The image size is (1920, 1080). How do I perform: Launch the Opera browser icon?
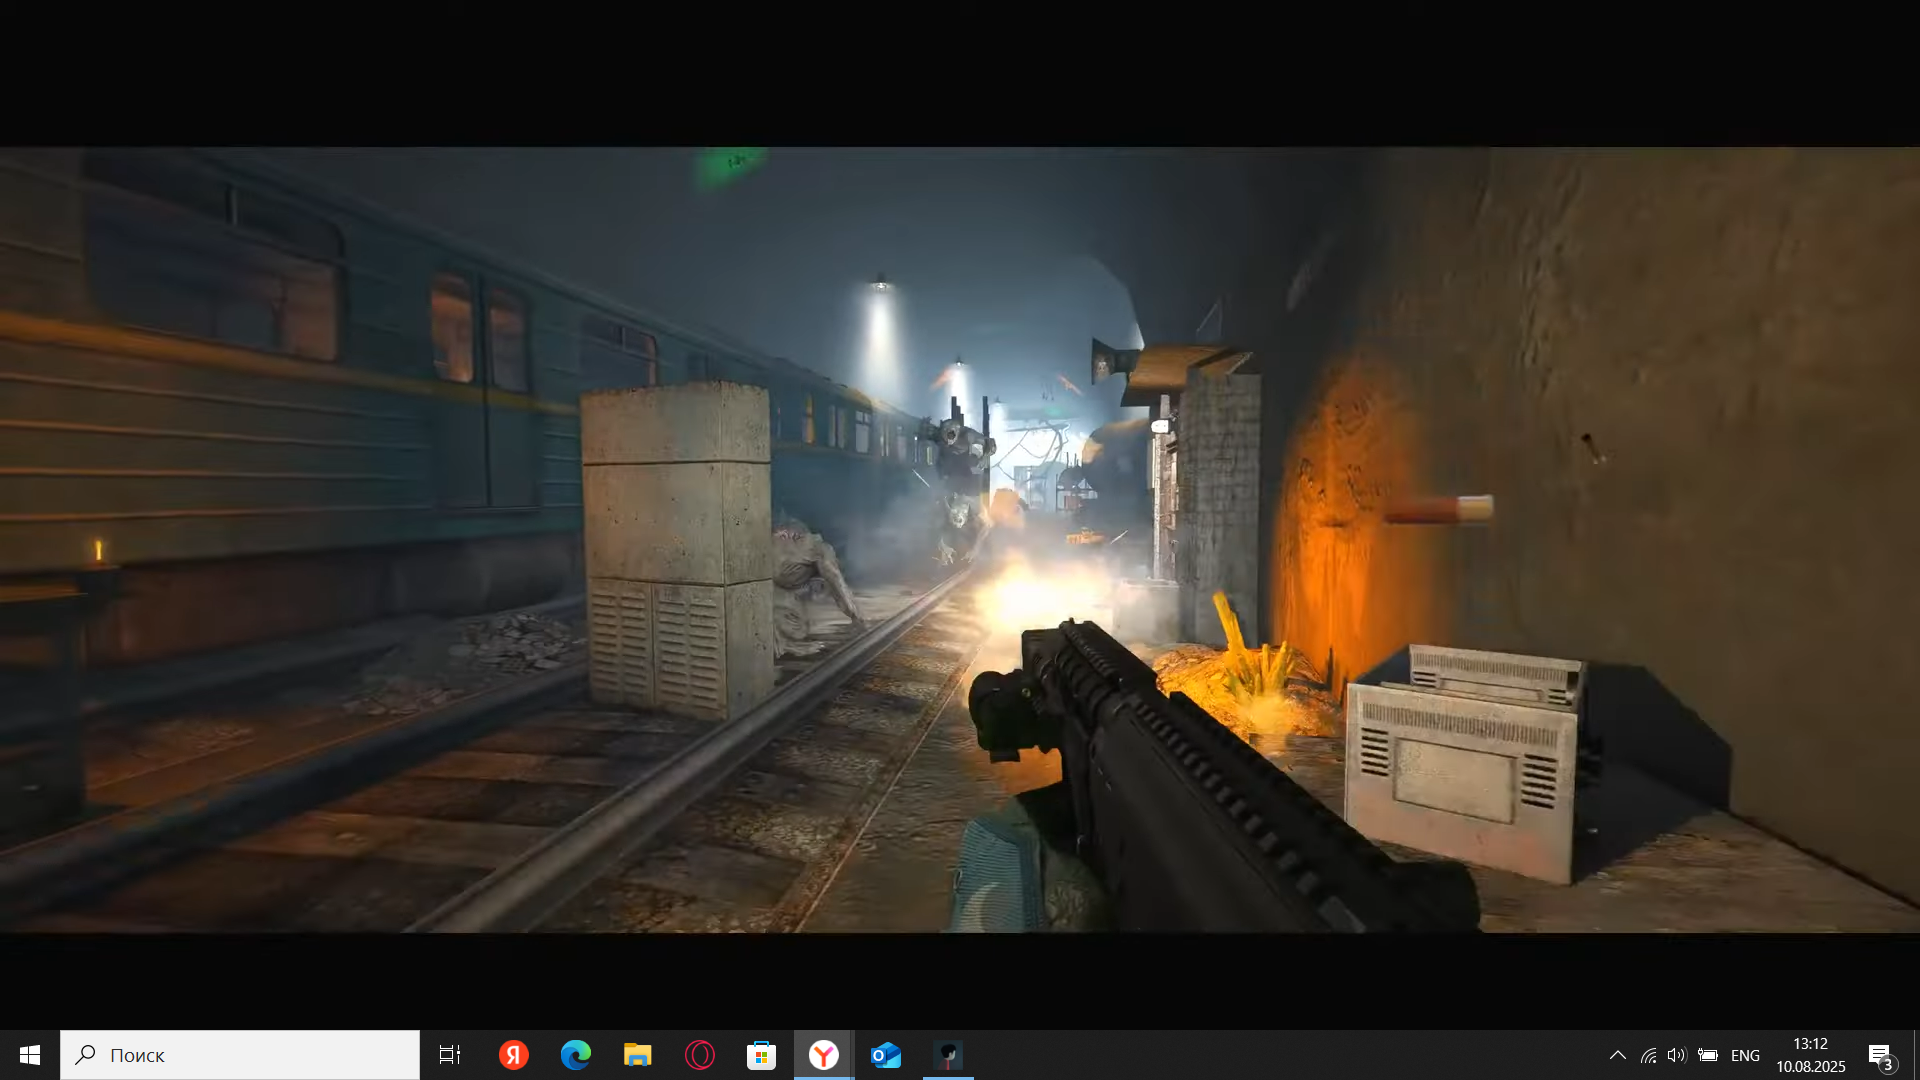point(700,1055)
